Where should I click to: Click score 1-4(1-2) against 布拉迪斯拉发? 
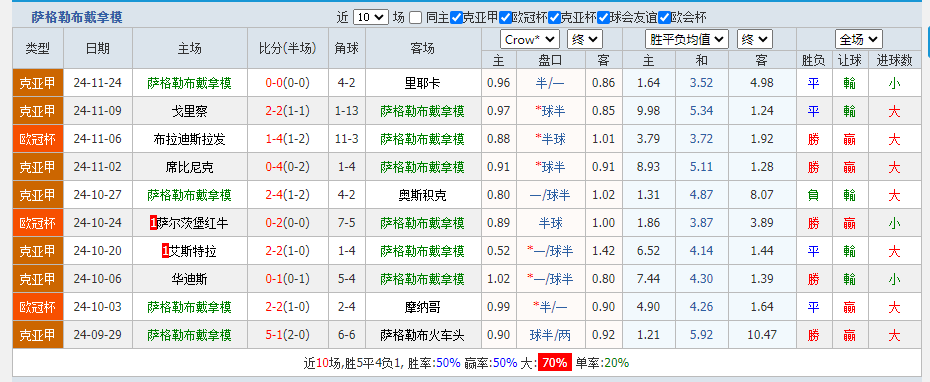tap(288, 139)
